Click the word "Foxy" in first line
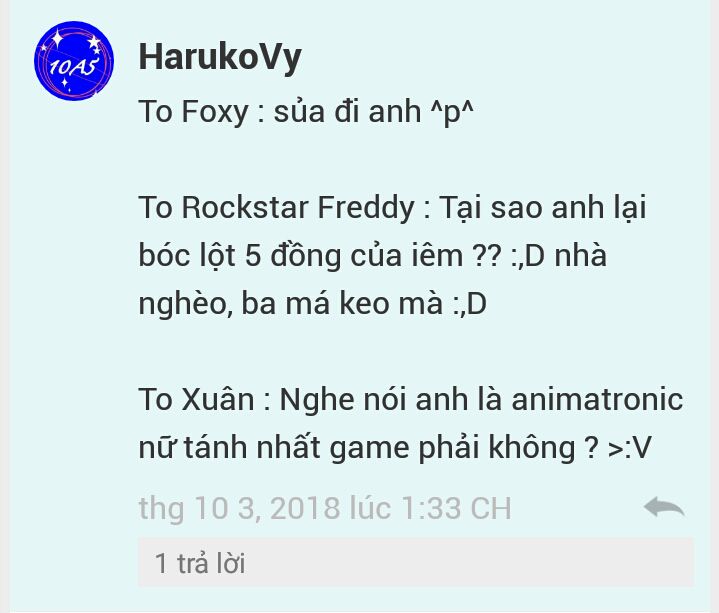The width and height of the screenshot is (719, 613). click(x=215, y=112)
